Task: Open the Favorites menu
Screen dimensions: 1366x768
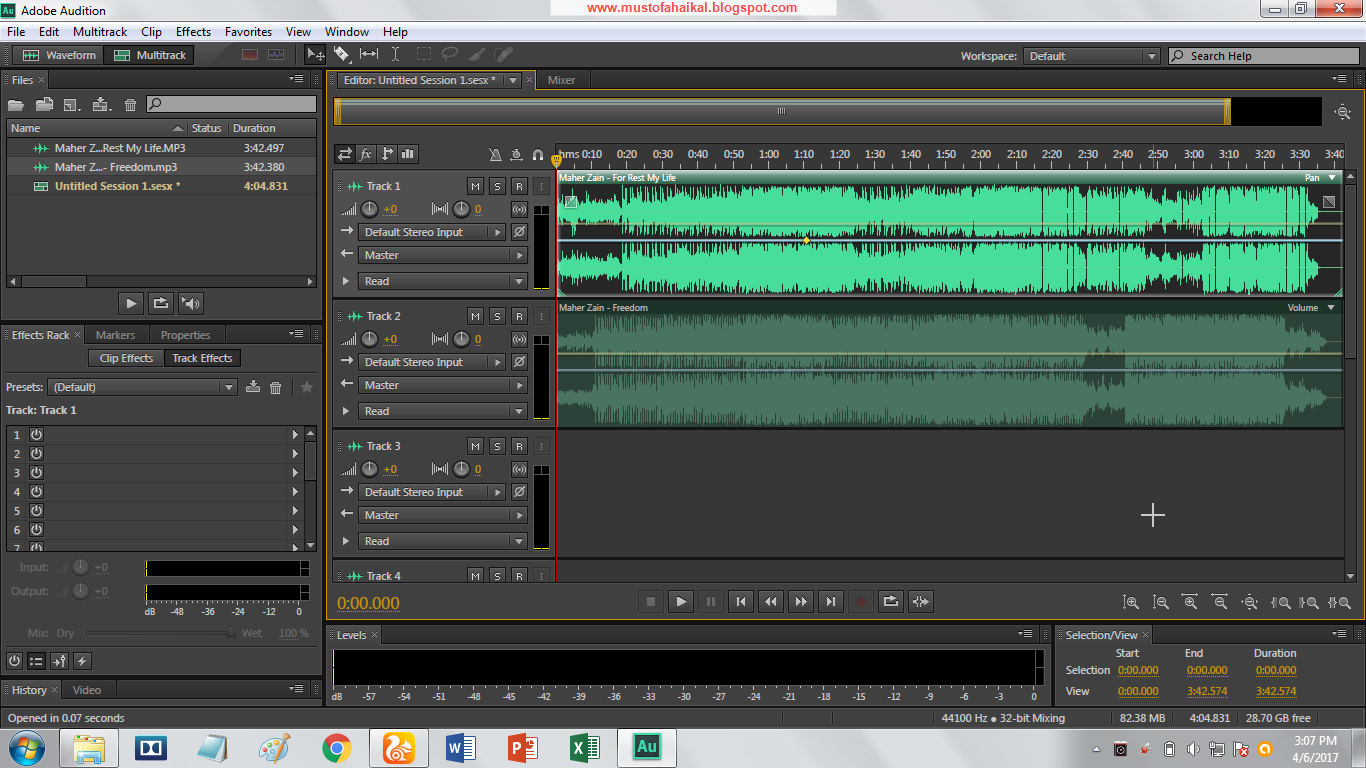Action: (x=248, y=32)
